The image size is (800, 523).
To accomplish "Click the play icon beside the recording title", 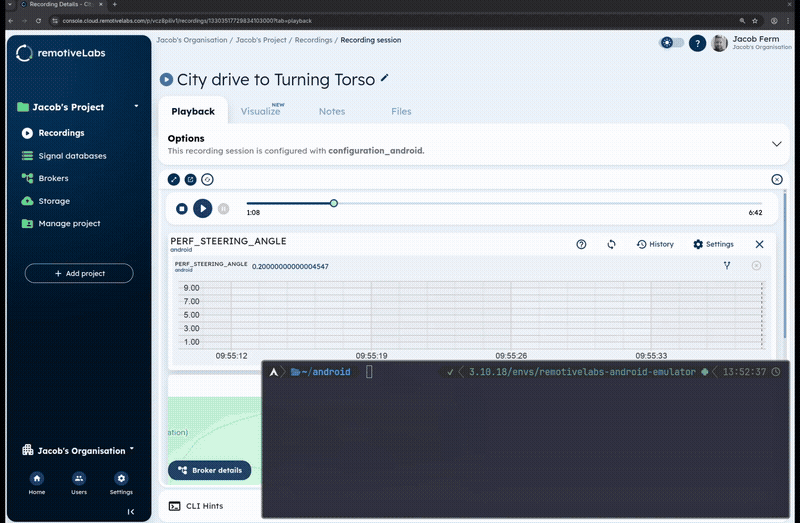I will pyautogui.click(x=166, y=80).
